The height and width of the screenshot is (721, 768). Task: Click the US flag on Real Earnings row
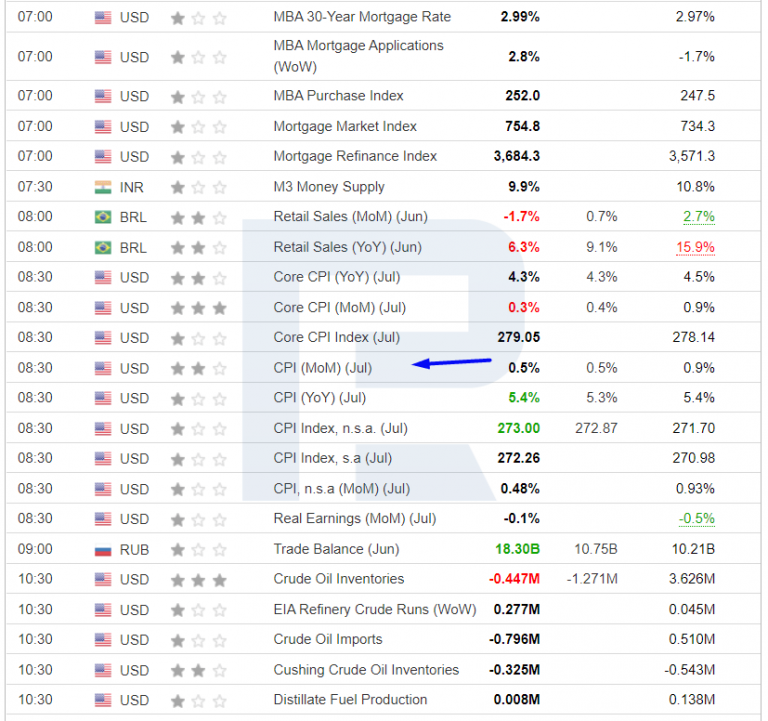(103, 519)
